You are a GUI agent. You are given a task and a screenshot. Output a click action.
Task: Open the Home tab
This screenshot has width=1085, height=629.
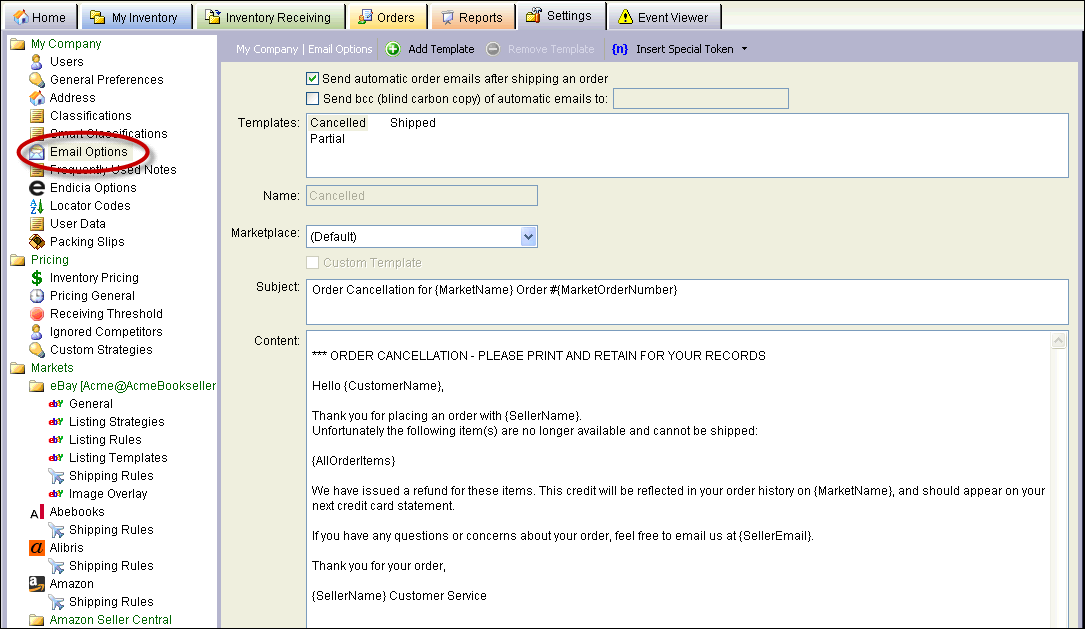[x=40, y=17]
